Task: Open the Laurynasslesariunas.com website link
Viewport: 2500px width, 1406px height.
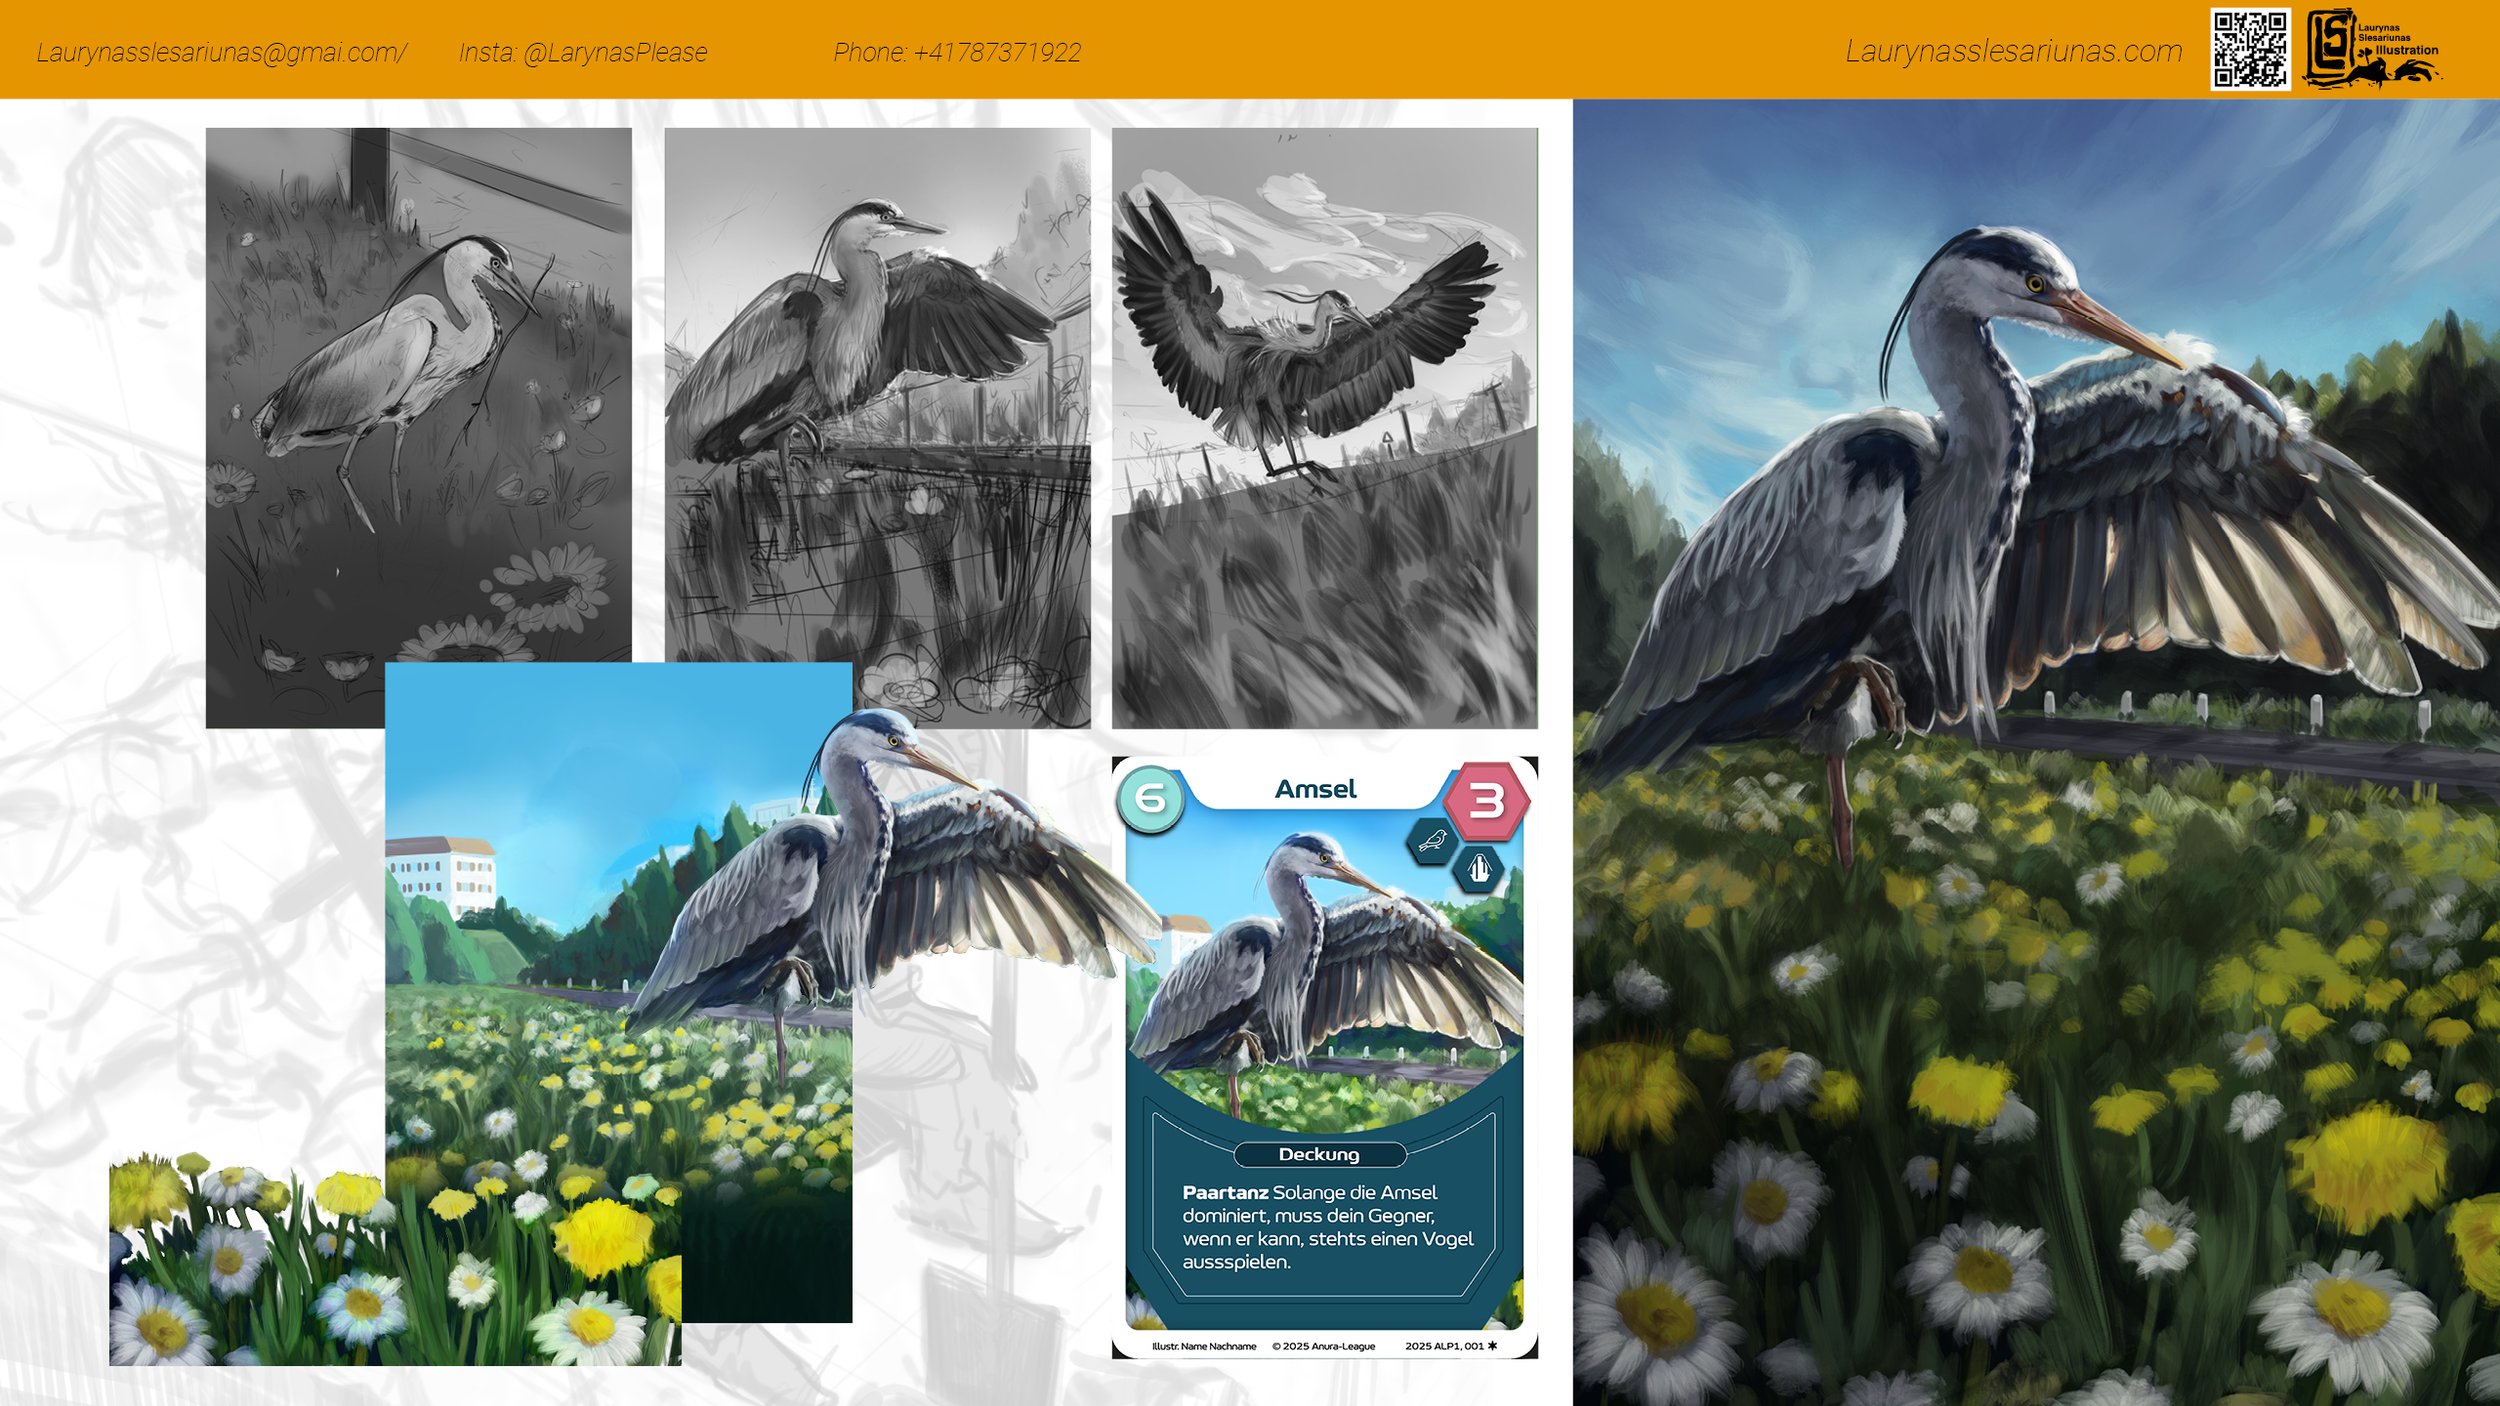Action: click(2013, 51)
